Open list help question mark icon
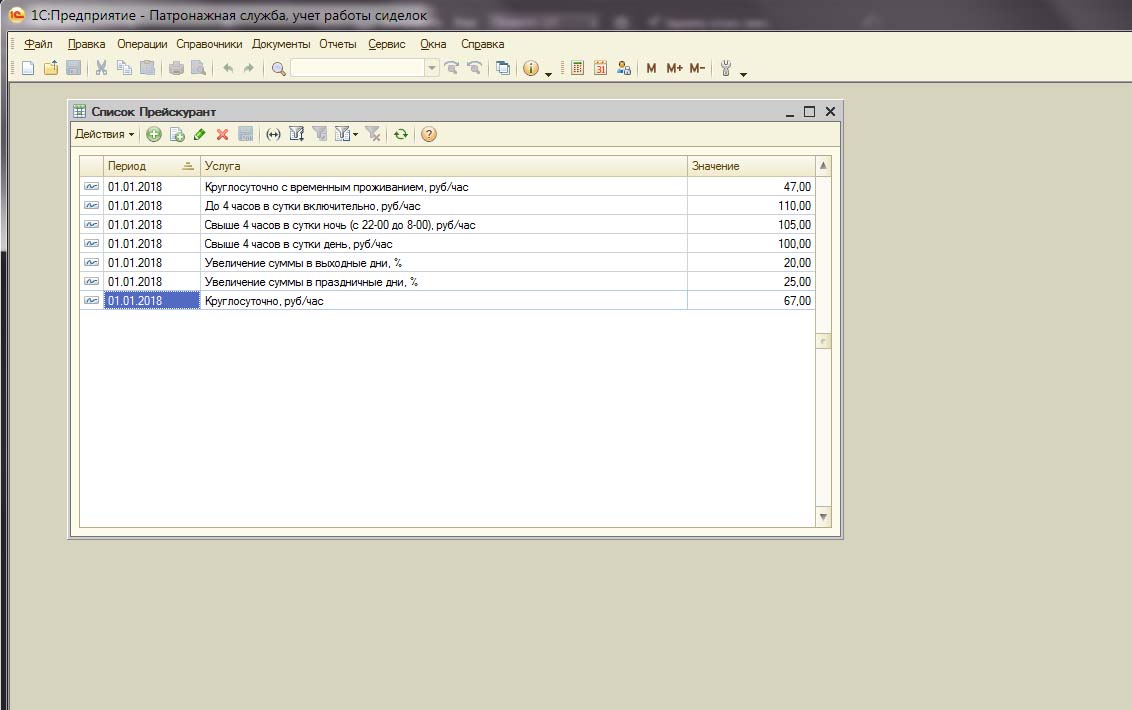 click(429, 134)
